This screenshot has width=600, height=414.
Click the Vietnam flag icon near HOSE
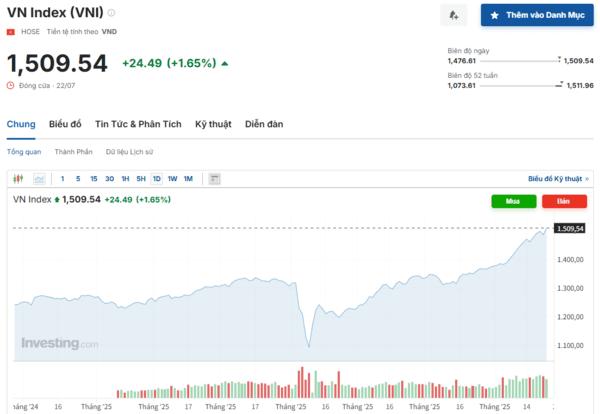point(11,32)
